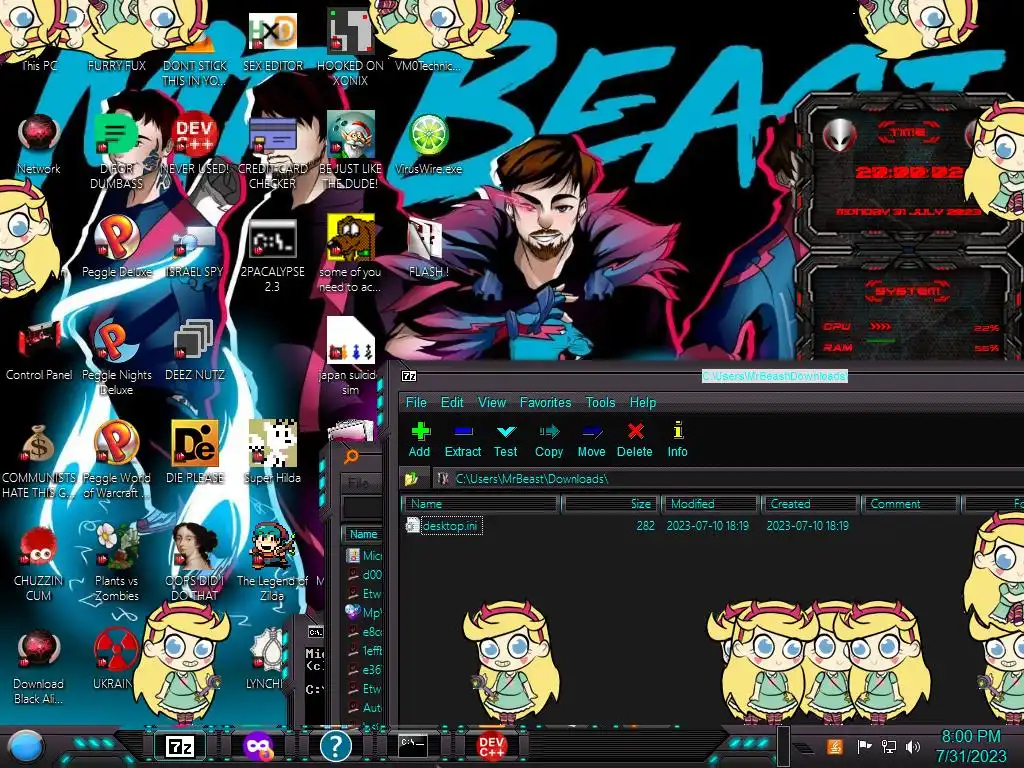1024x768 pixels.
Task: Open the Favorites menu in 7-Zip
Action: (x=545, y=402)
